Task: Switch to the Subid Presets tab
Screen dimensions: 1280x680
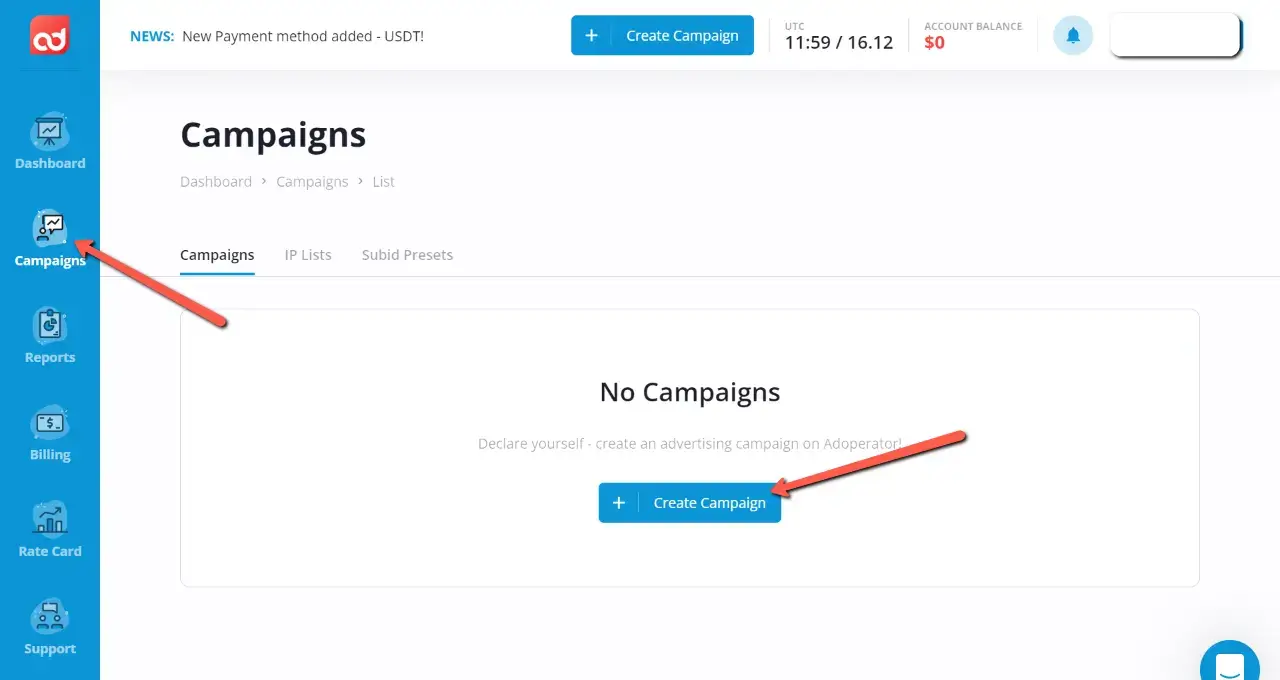Action: pos(407,255)
